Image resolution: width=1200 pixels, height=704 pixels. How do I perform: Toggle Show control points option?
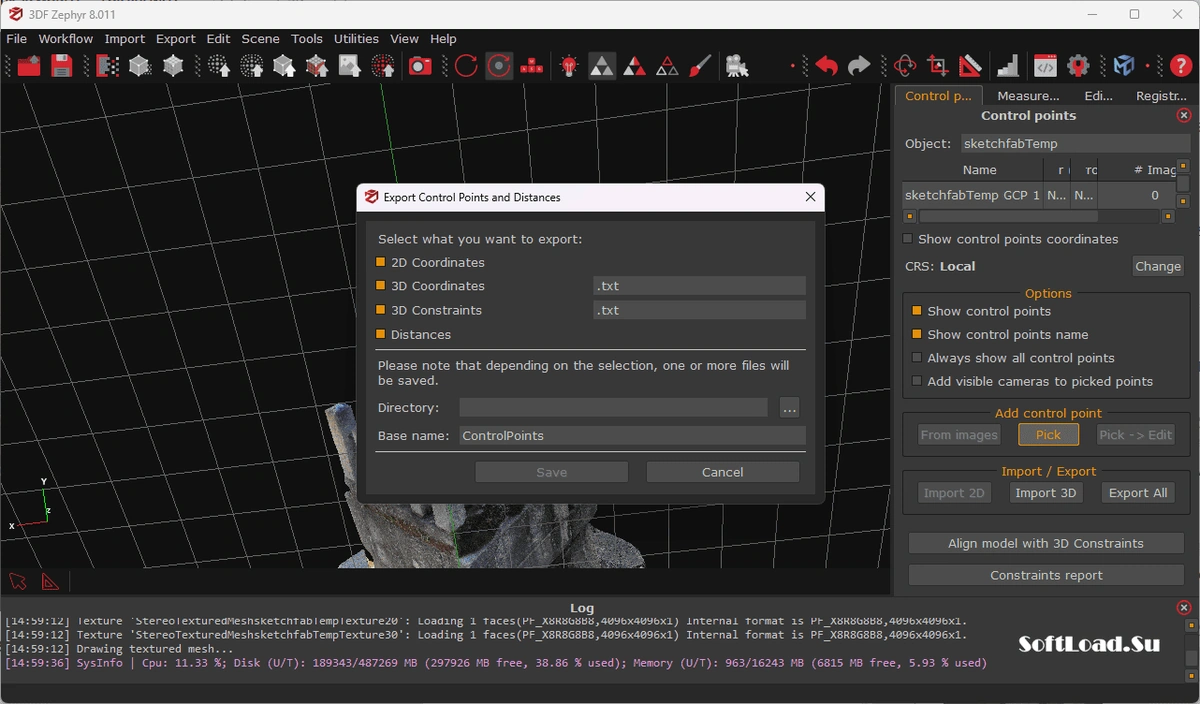click(x=917, y=311)
